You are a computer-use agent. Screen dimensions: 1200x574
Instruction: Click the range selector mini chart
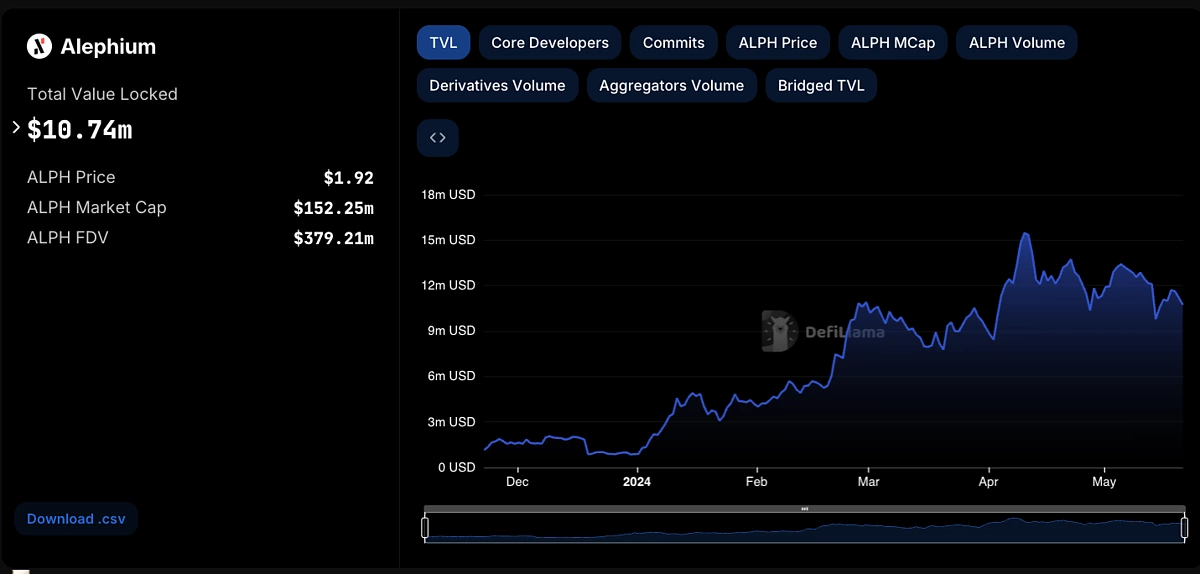(805, 527)
